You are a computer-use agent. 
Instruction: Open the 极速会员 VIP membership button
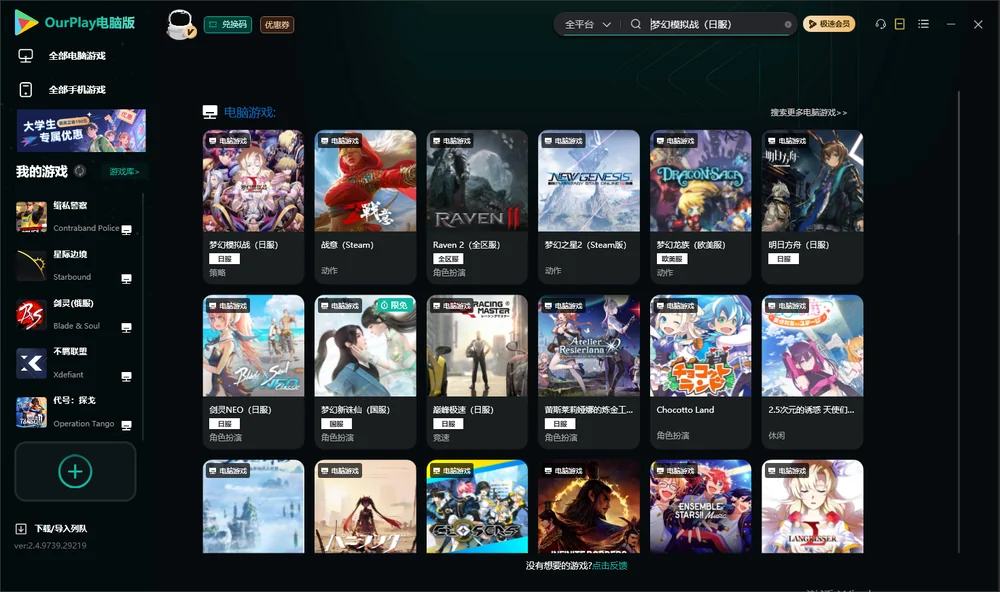coord(829,24)
